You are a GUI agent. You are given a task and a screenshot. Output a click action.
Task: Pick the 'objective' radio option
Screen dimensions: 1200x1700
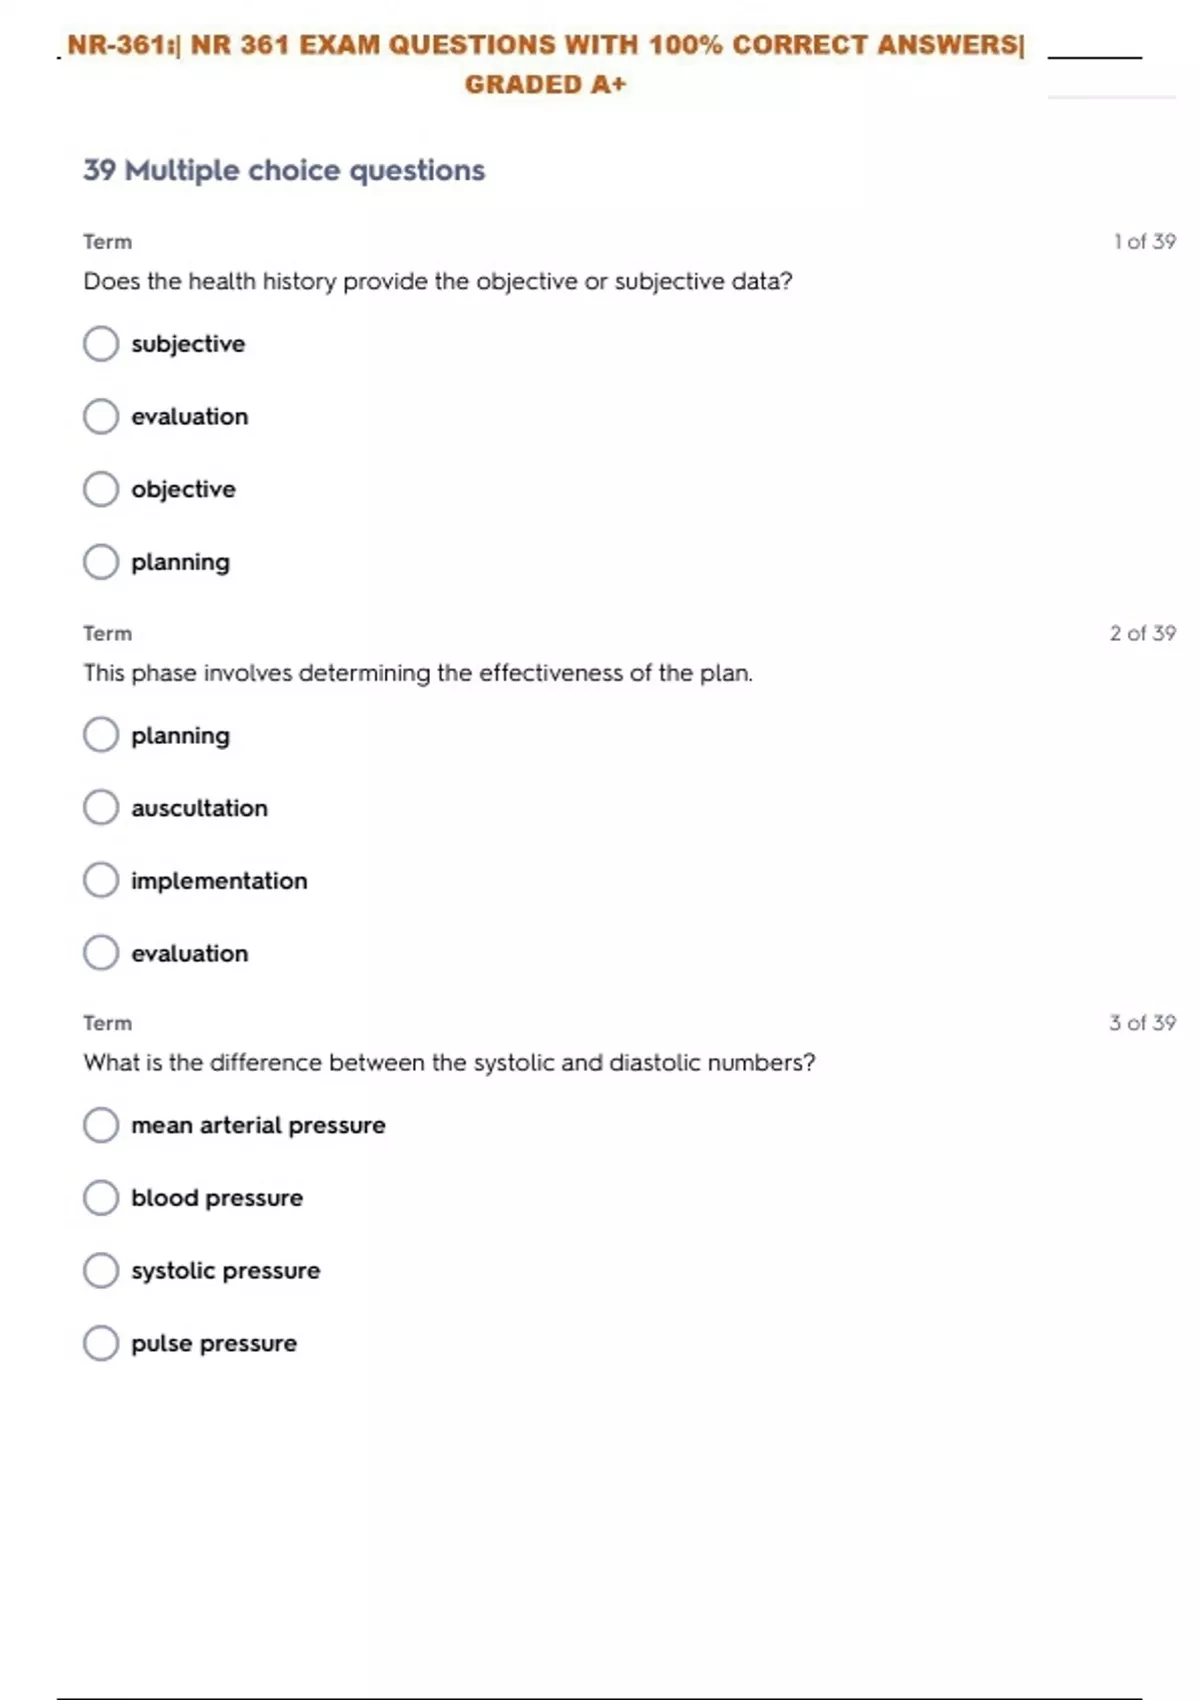pos(101,490)
